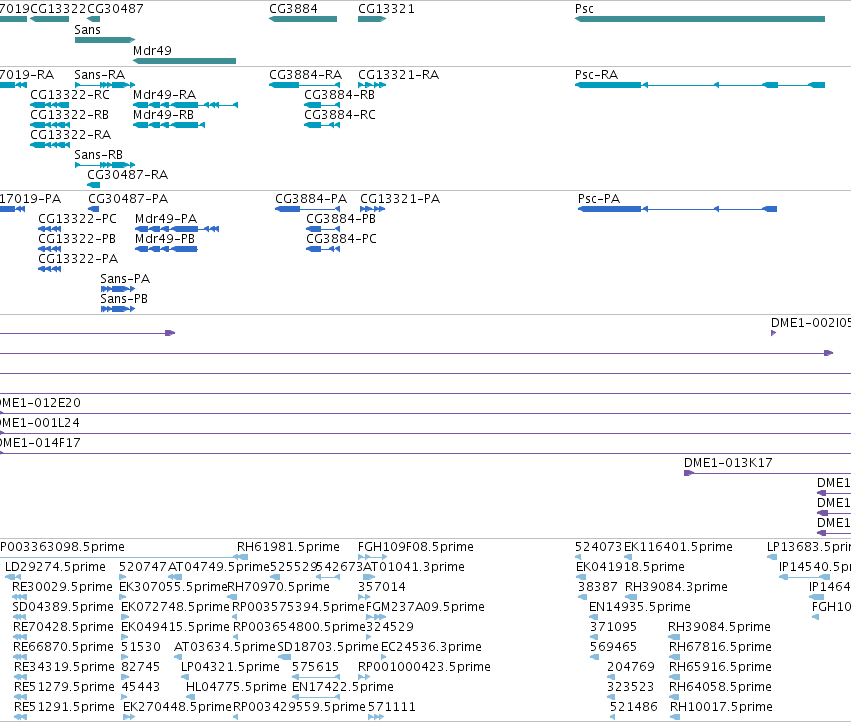This screenshot has width=851, height=722.
Task: Select the 371095 EST label
Action: coord(613,627)
